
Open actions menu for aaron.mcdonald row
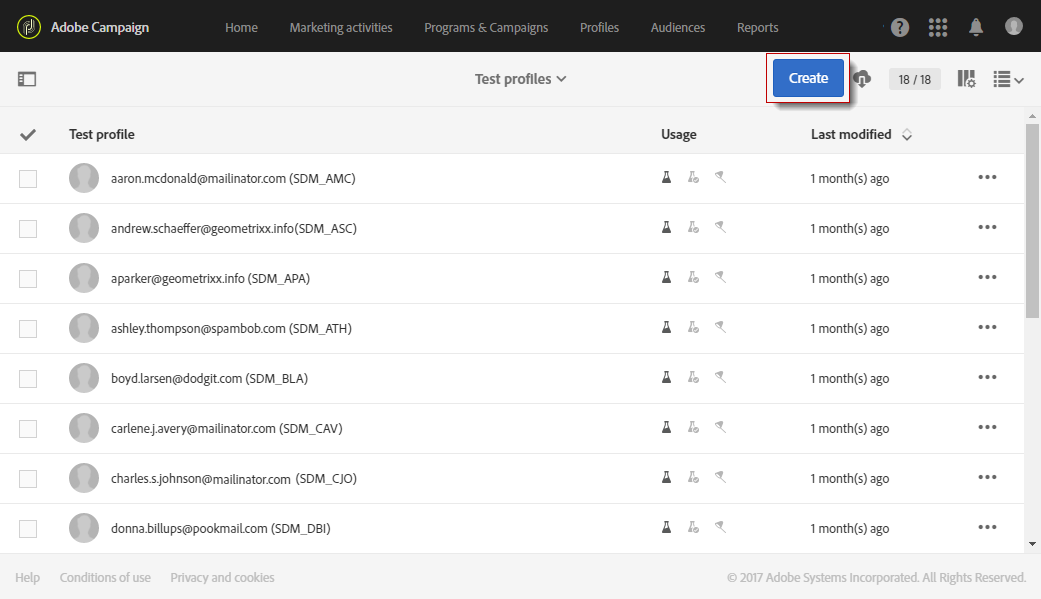(987, 178)
